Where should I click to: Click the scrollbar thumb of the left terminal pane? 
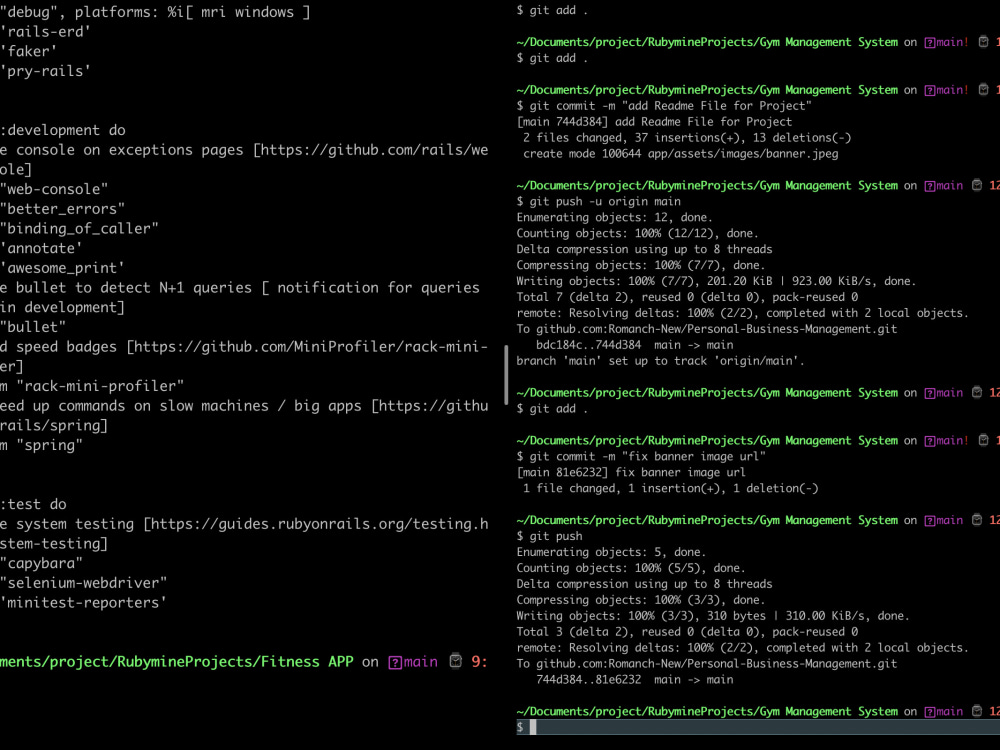tap(506, 375)
